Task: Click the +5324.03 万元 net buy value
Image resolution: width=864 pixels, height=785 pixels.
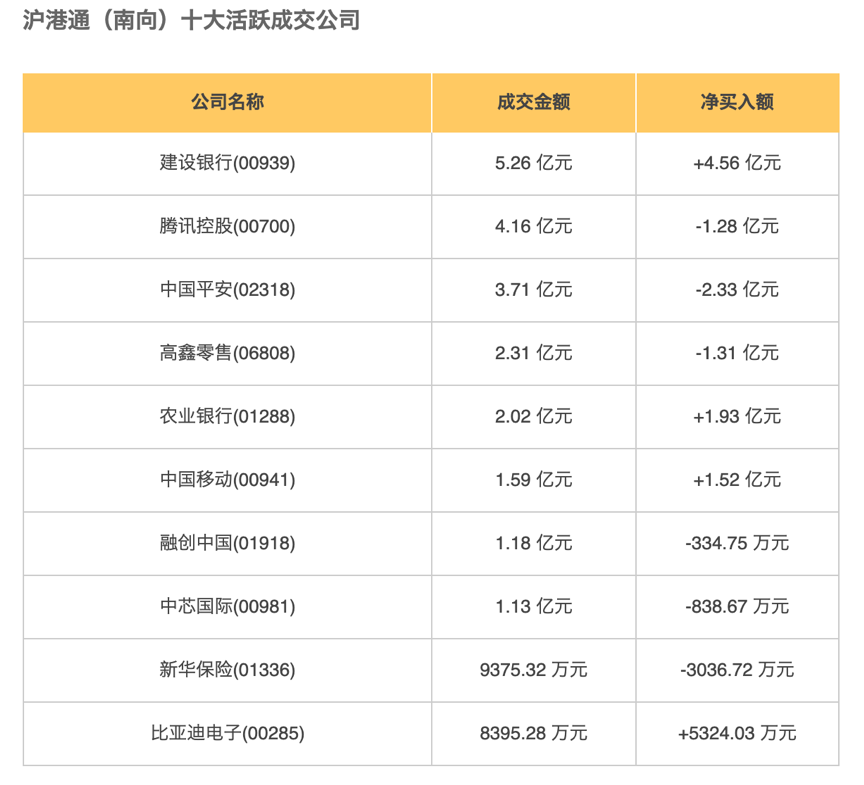Action: (737, 733)
